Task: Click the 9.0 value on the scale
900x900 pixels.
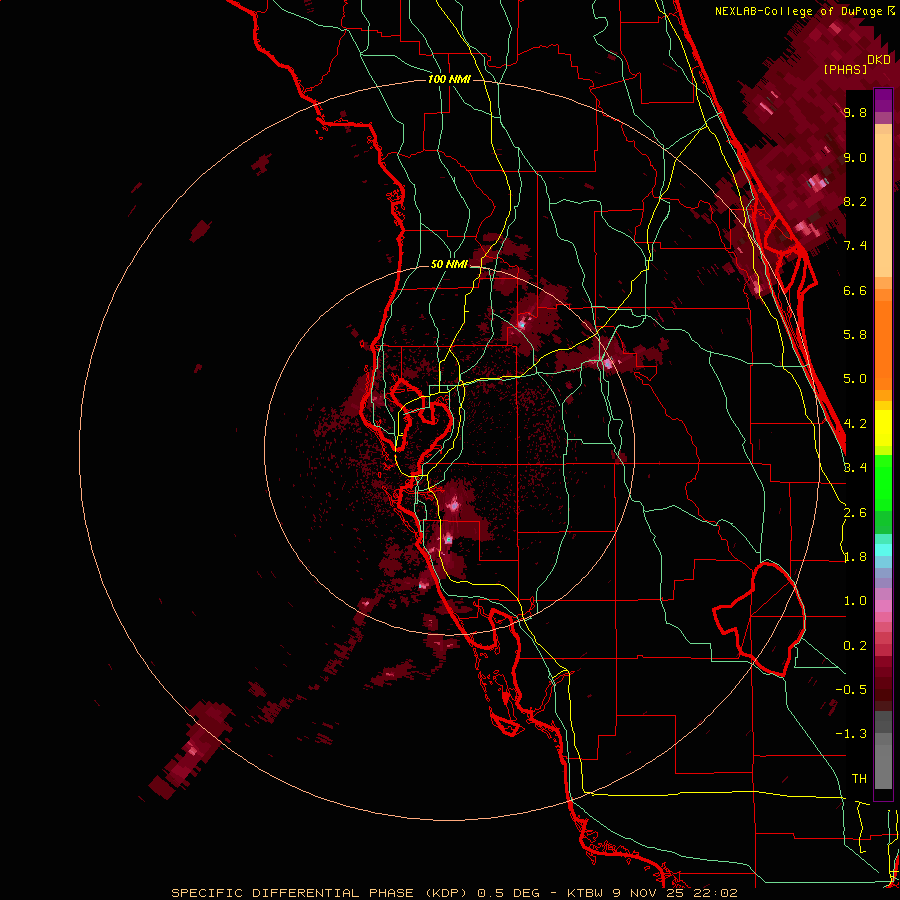Action: tap(855, 158)
